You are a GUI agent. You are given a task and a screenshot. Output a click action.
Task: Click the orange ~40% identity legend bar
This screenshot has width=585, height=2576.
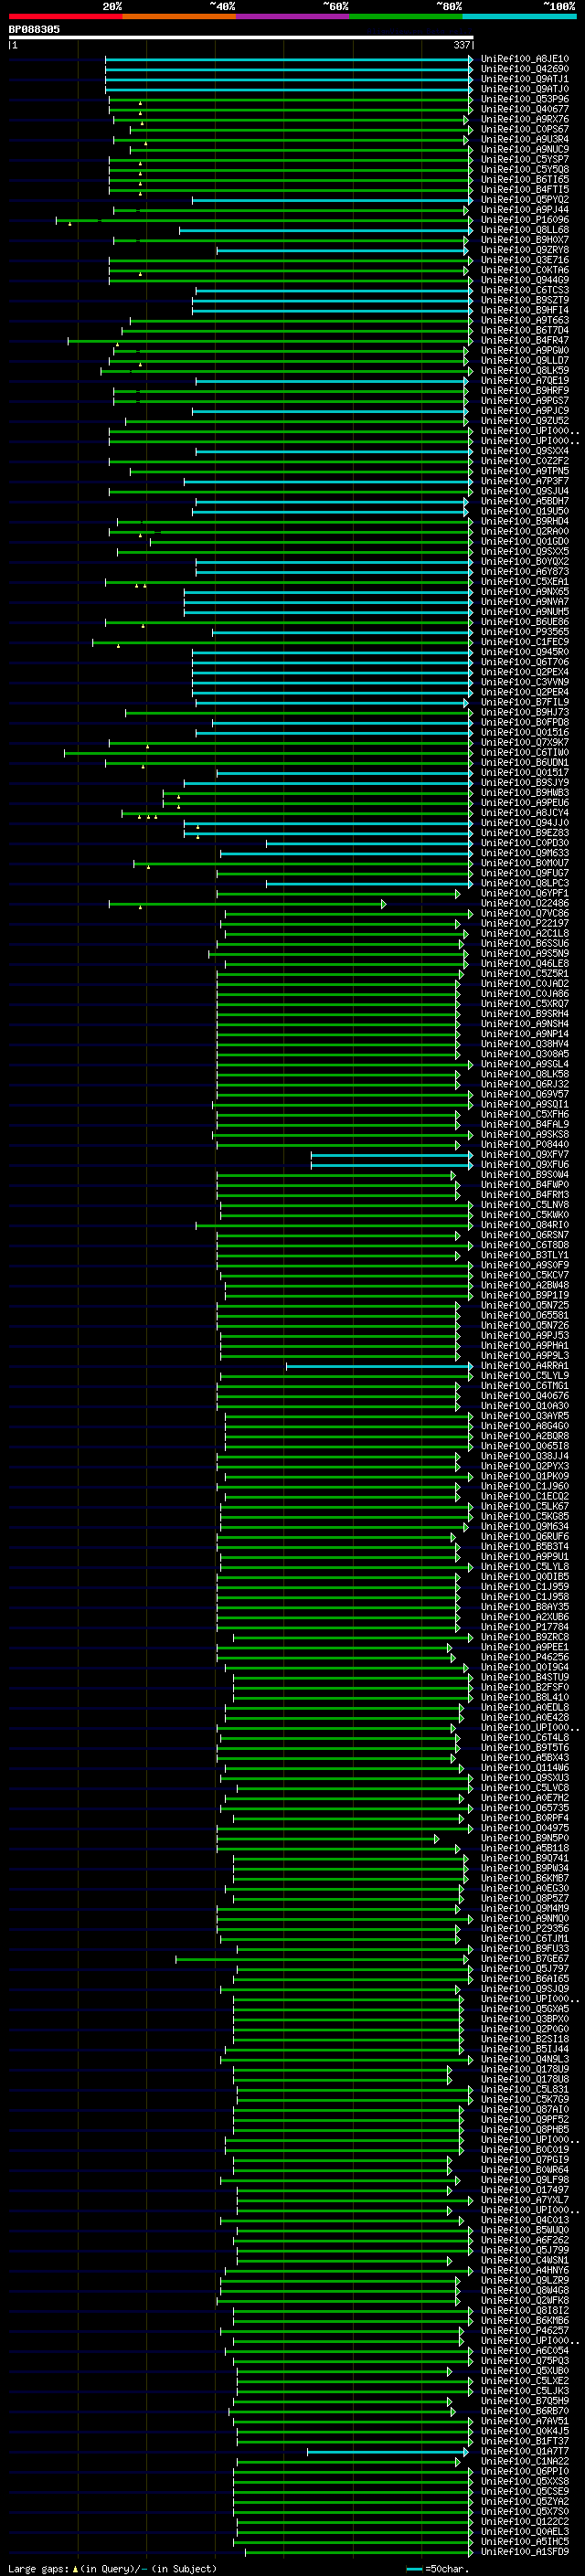[179, 16]
